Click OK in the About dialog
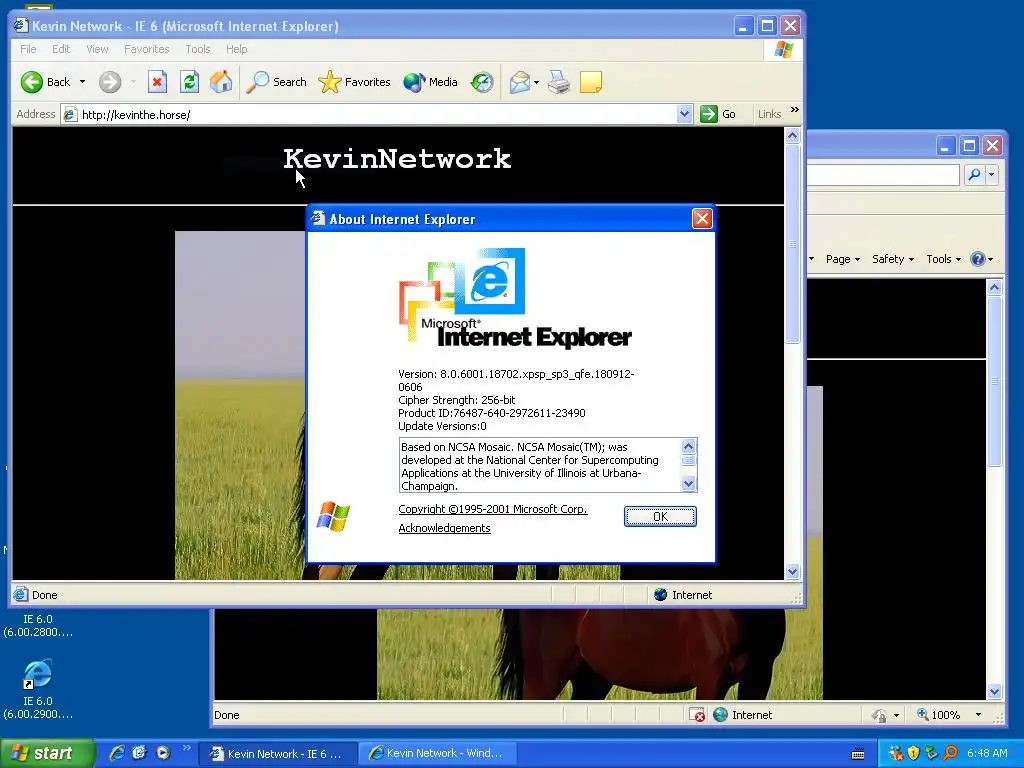Image resolution: width=1024 pixels, height=768 pixels. [660, 517]
